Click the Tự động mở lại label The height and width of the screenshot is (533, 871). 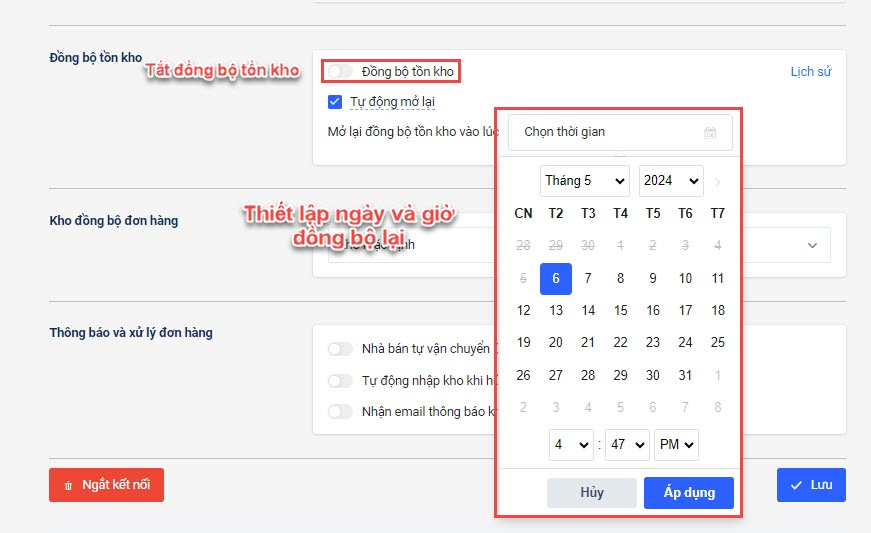pyautogui.click(x=392, y=102)
